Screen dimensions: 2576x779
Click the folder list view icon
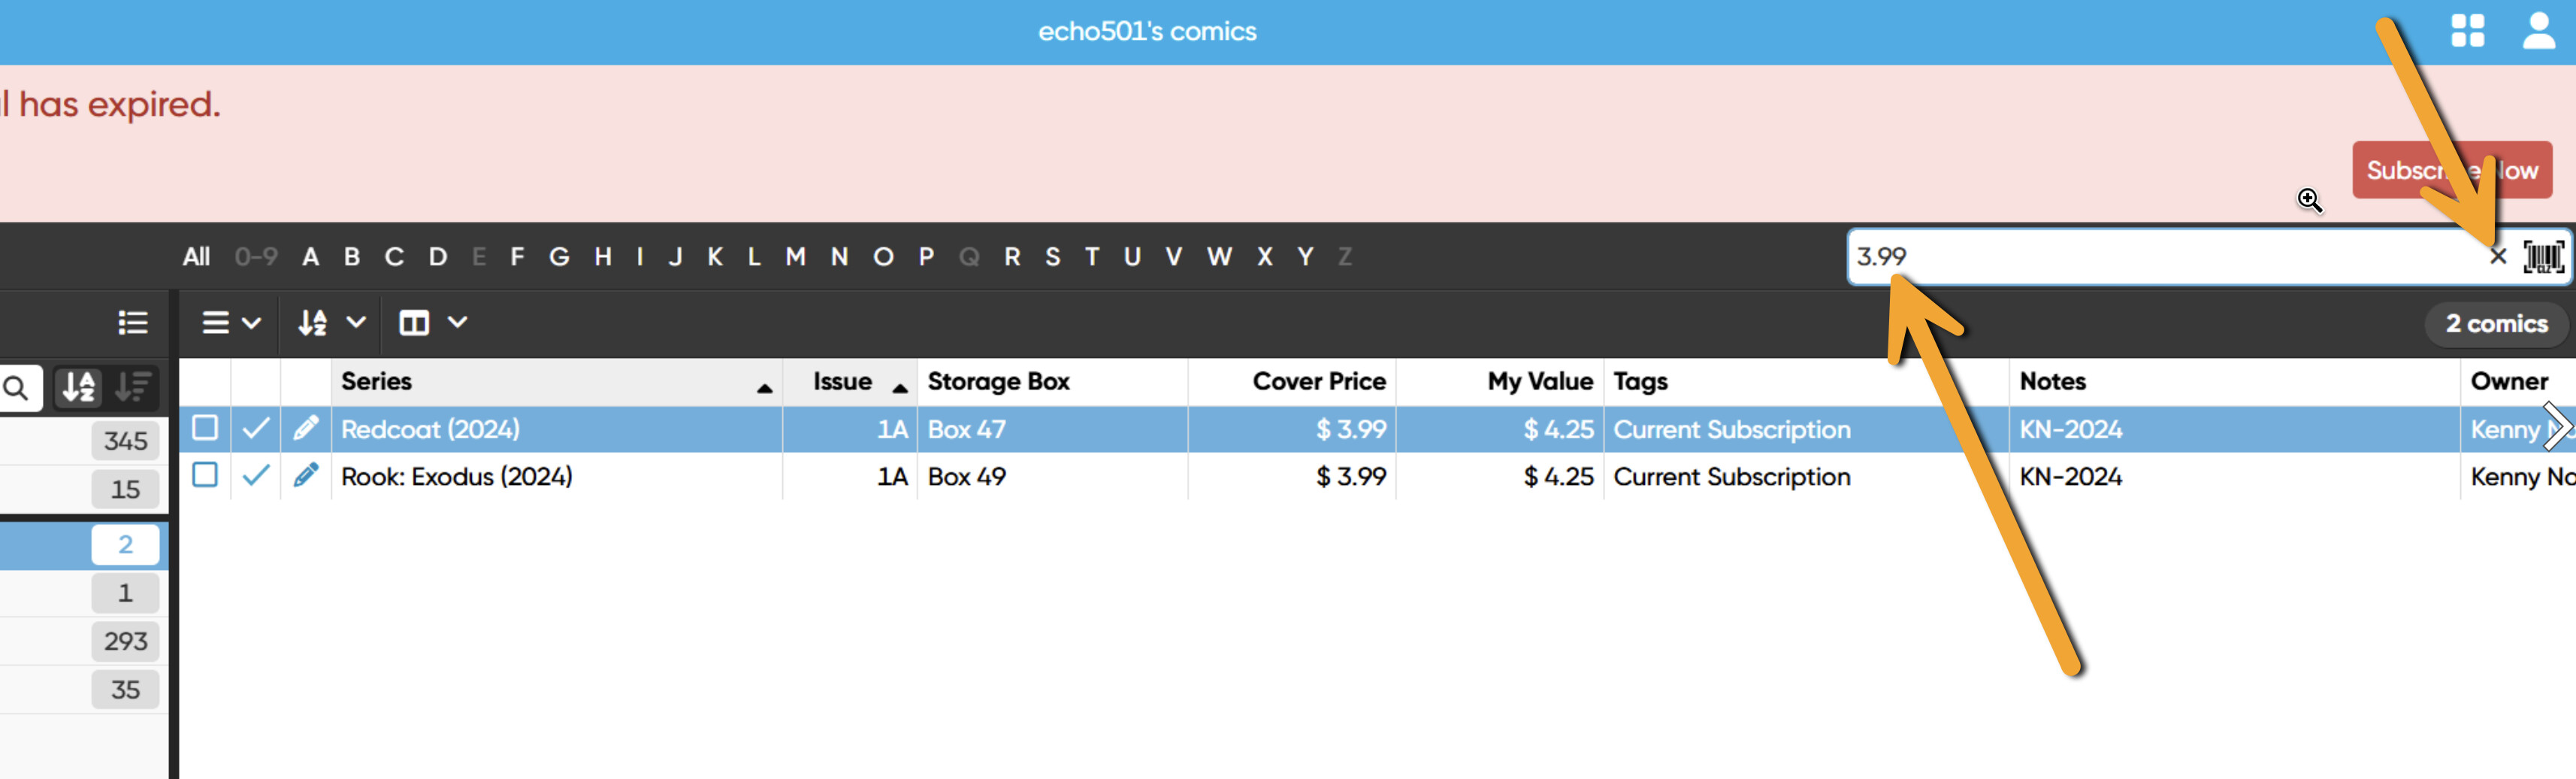click(133, 323)
